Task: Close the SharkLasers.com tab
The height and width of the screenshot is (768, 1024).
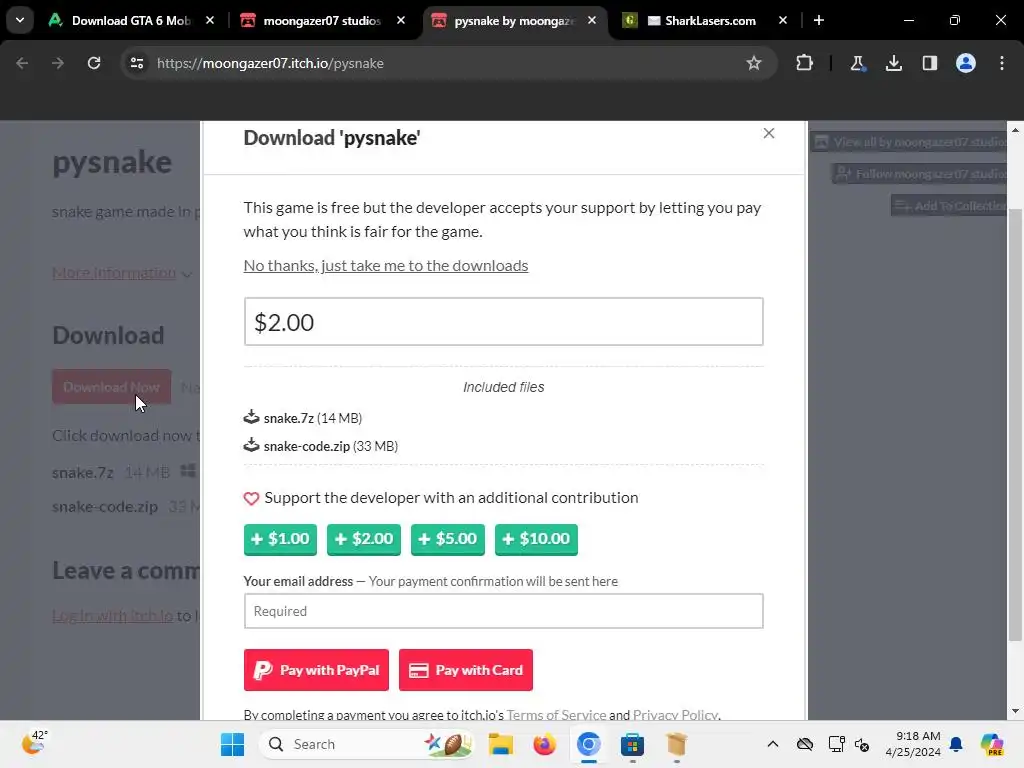Action: [782, 21]
